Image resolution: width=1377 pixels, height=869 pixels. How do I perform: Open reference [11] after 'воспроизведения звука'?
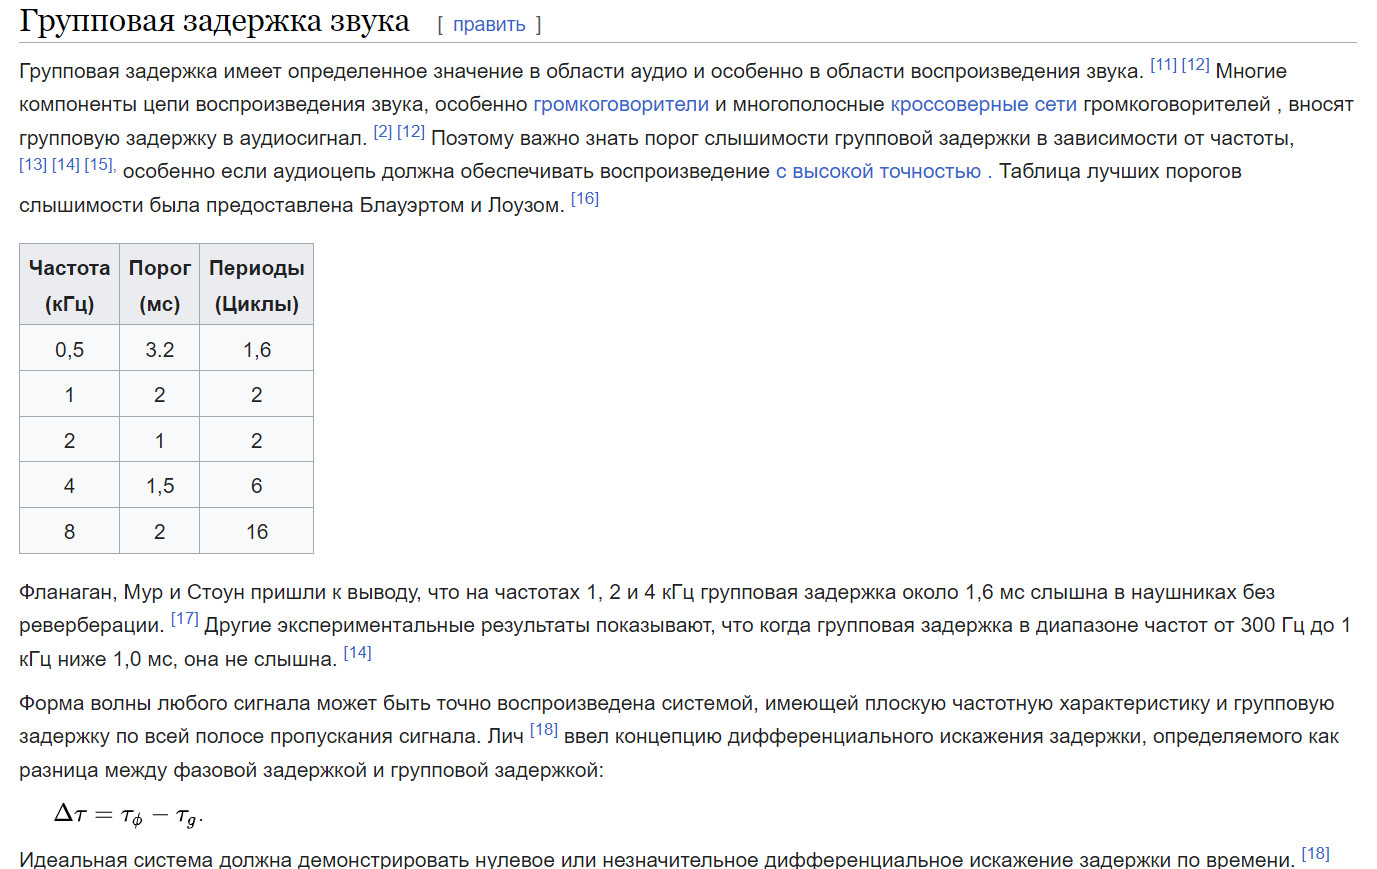coord(1163,64)
